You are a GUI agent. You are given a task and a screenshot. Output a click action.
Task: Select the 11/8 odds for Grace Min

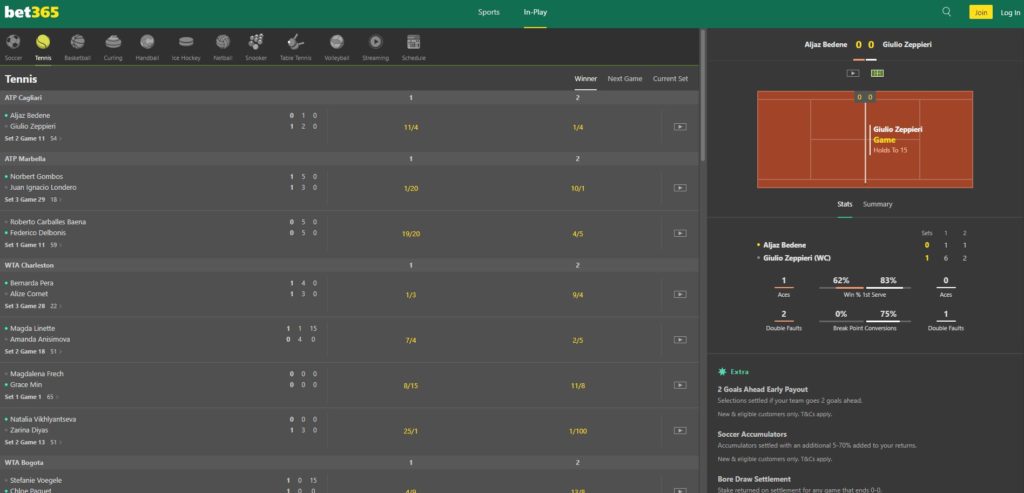click(x=577, y=385)
